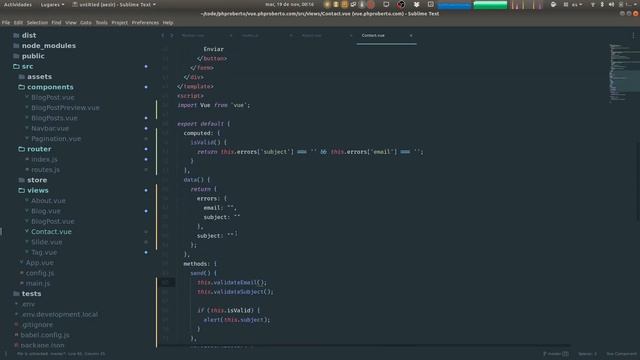Viewport: 640px width, 360px height.
Task: Click the git master branch indicator in status bar
Action: 556,354
